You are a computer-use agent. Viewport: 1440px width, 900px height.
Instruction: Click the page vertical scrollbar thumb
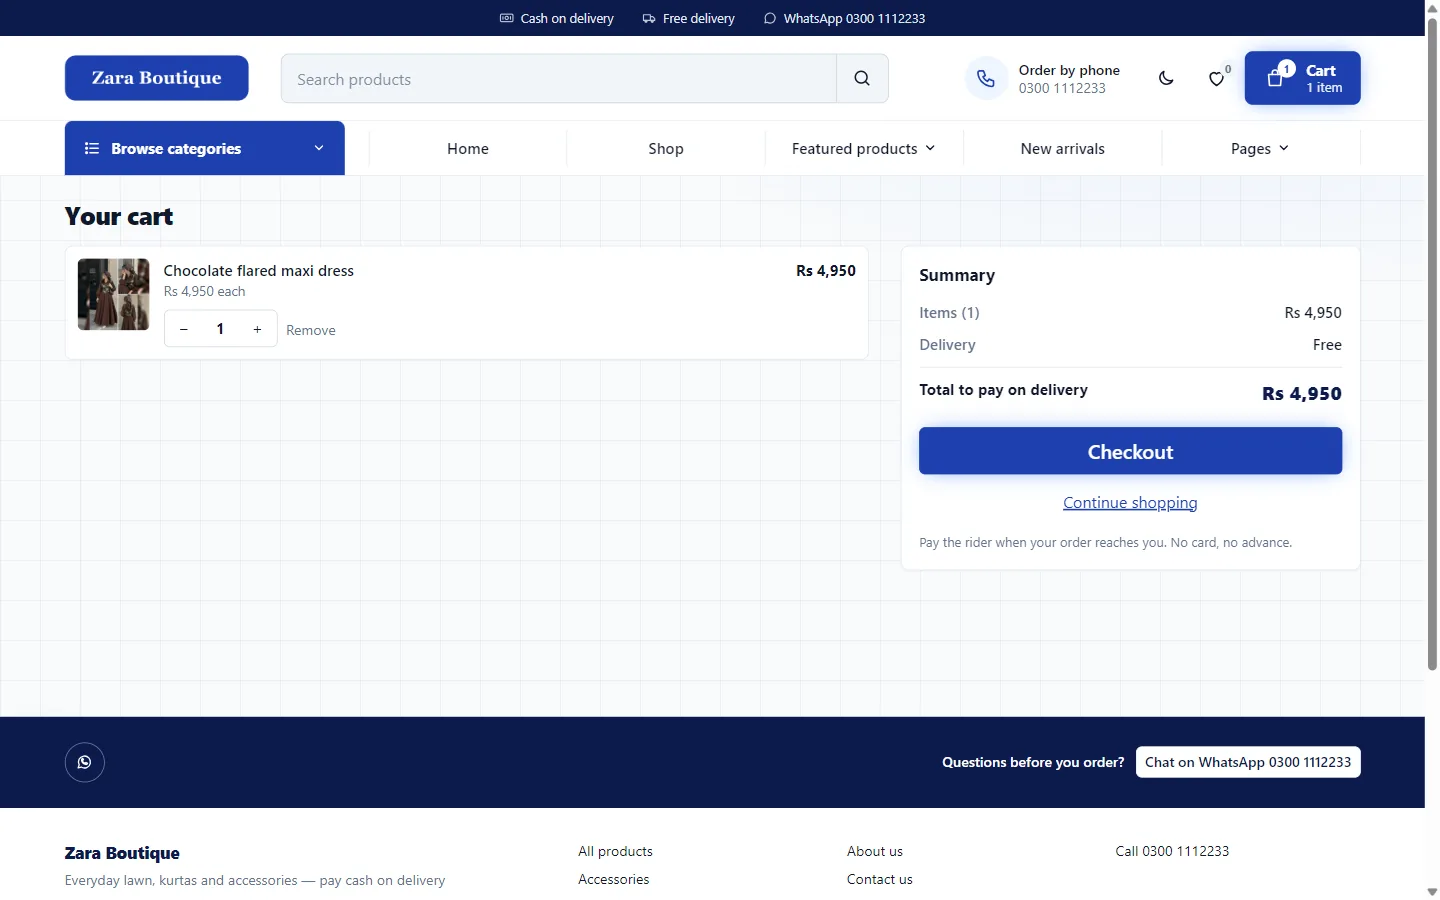[1432, 343]
